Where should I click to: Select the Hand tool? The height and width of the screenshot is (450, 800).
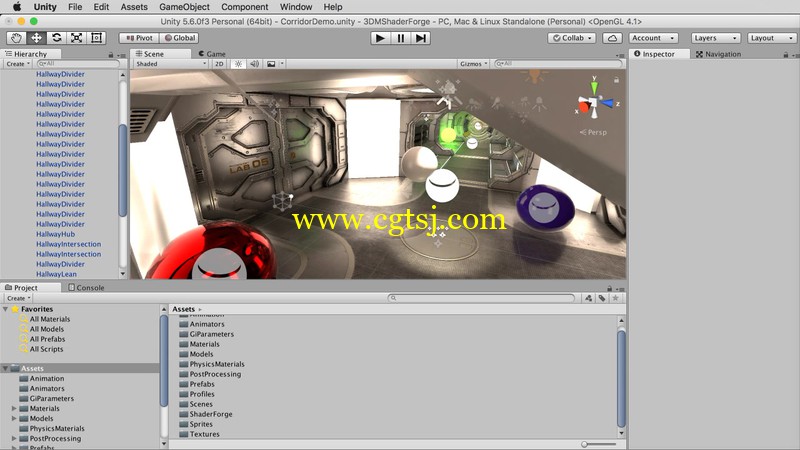[16, 38]
